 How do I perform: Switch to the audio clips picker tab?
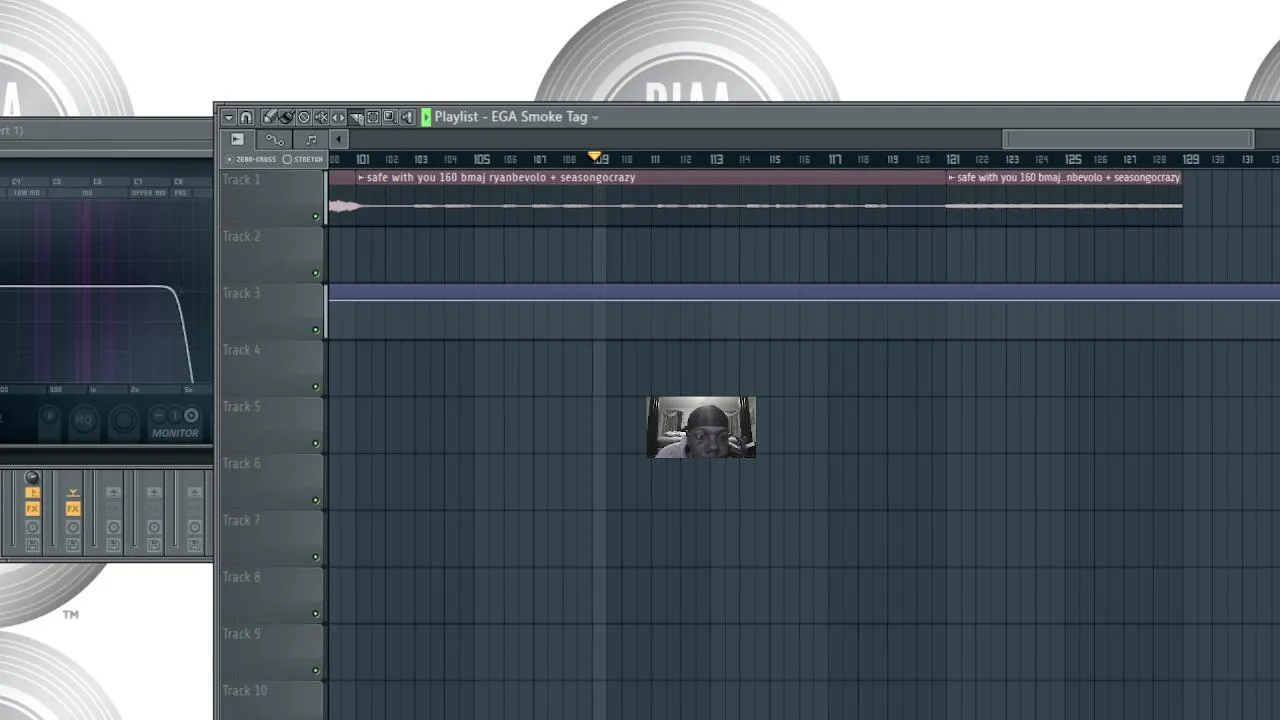click(x=237, y=139)
